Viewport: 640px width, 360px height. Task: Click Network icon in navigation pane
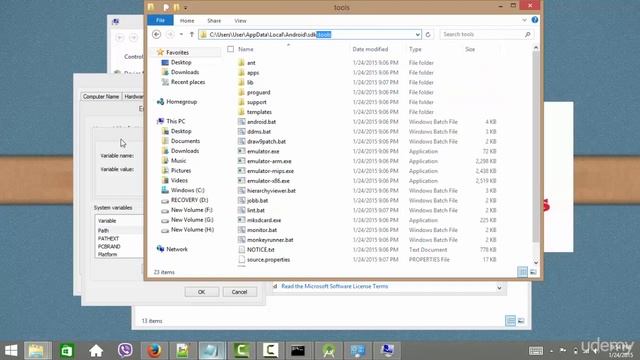[x=160, y=249]
